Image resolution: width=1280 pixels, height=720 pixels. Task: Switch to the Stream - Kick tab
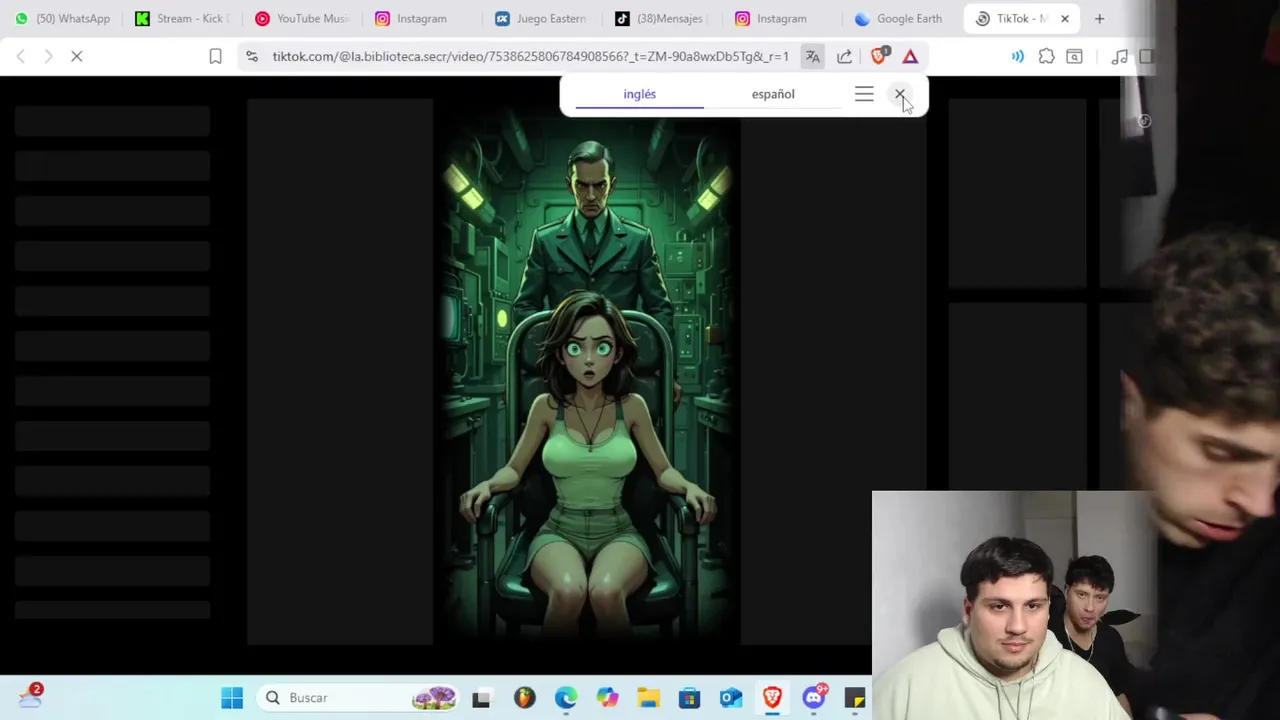pyautogui.click(x=182, y=18)
